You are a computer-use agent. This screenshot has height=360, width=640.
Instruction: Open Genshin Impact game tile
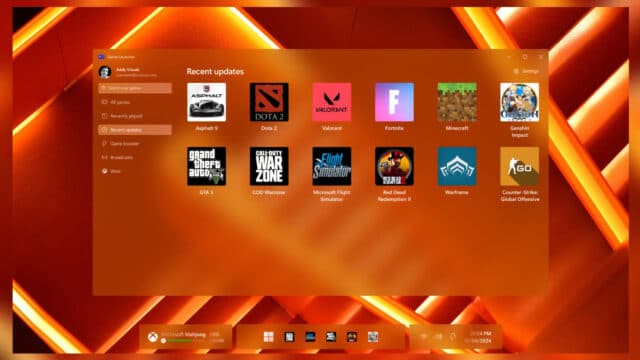520,102
